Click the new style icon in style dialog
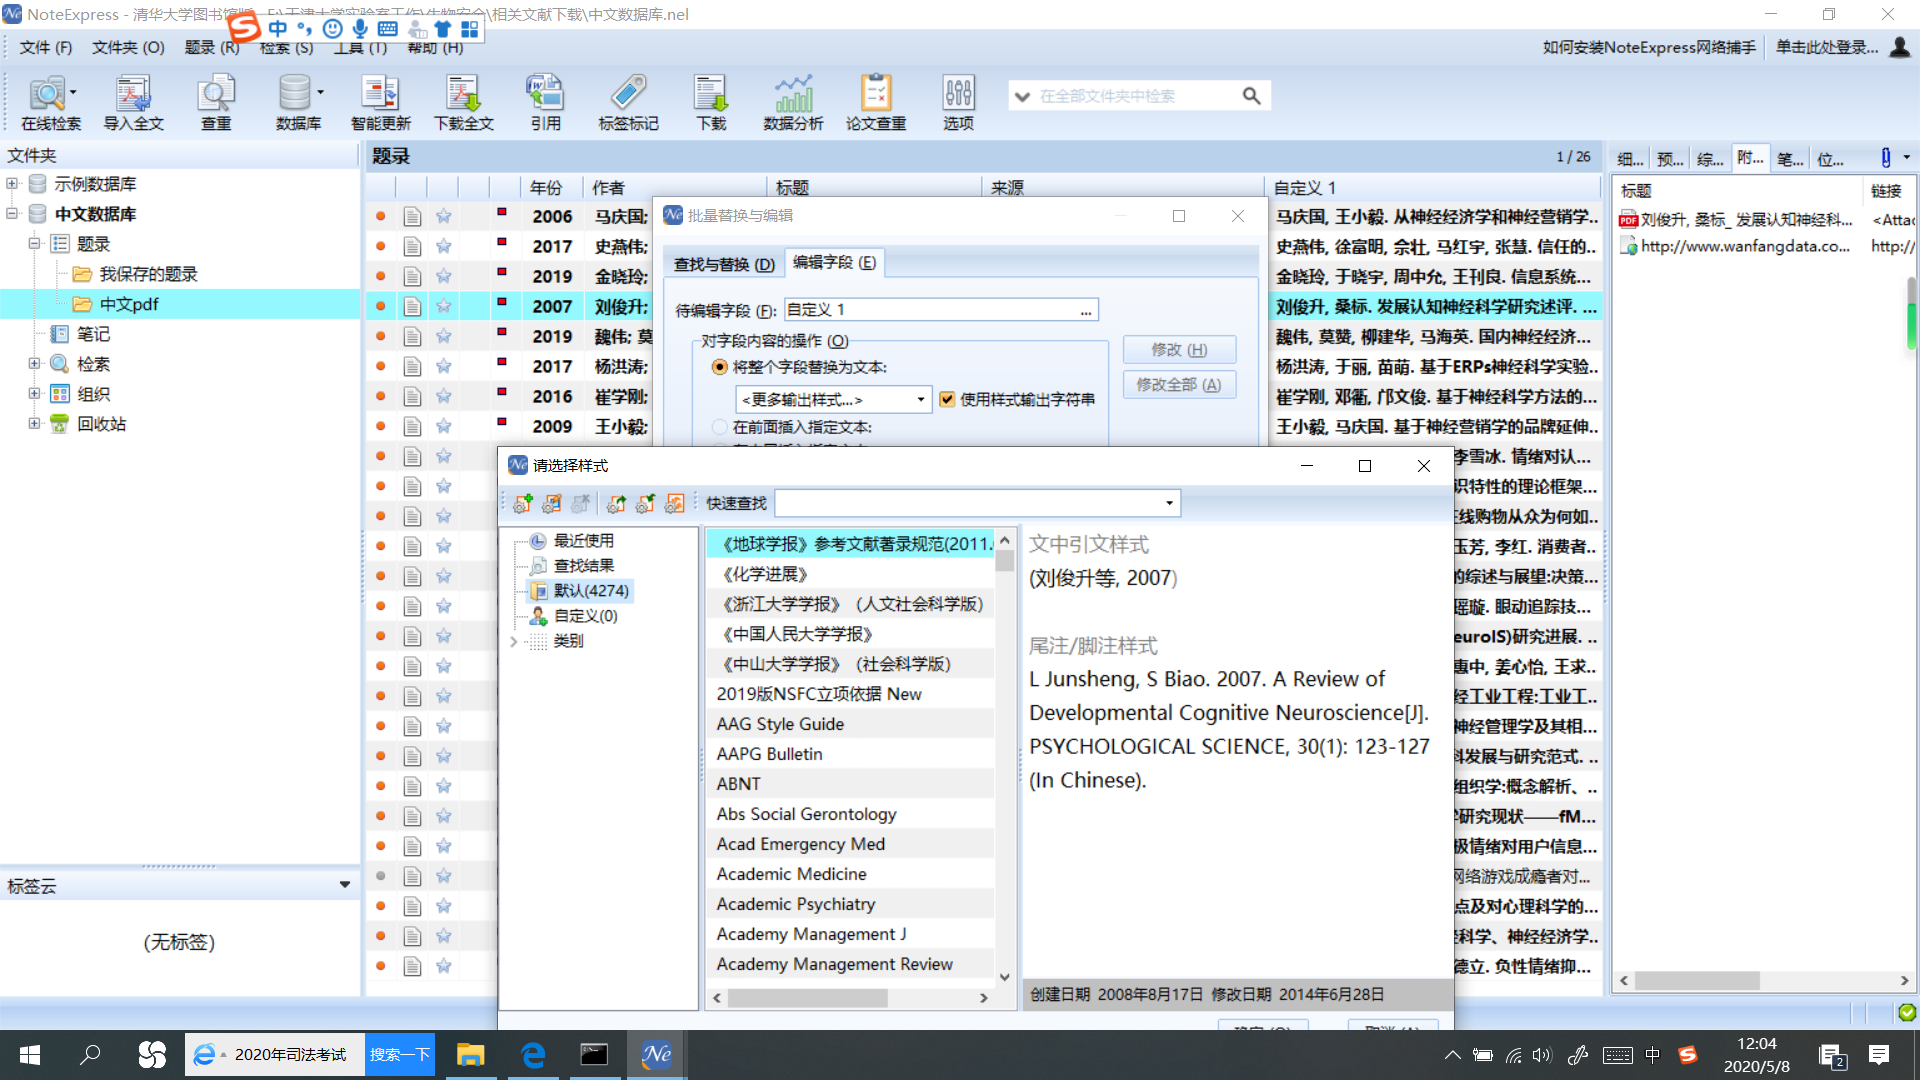This screenshot has height=1080, width=1920. coord(521,503)
